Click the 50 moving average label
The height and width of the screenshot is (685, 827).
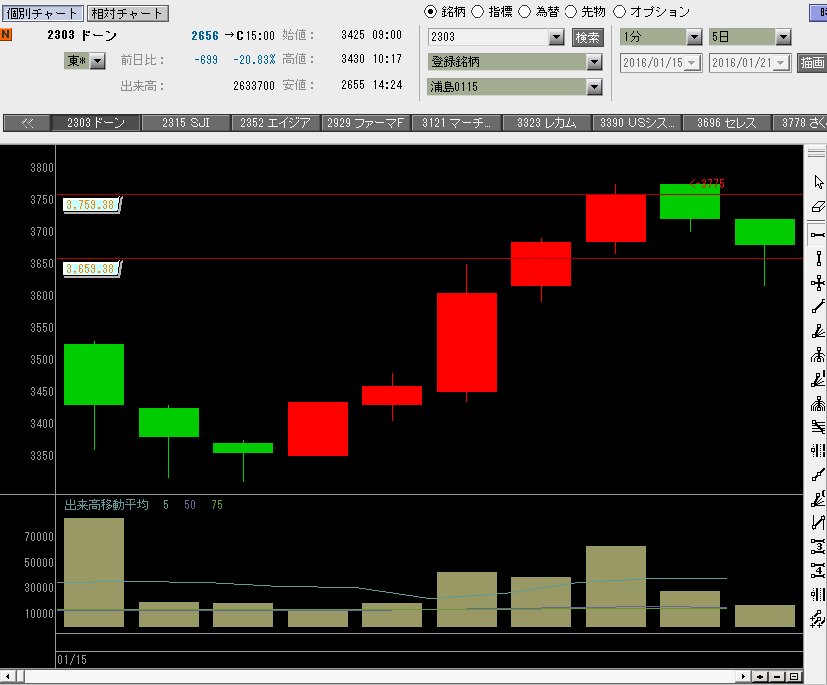[190, 505]
